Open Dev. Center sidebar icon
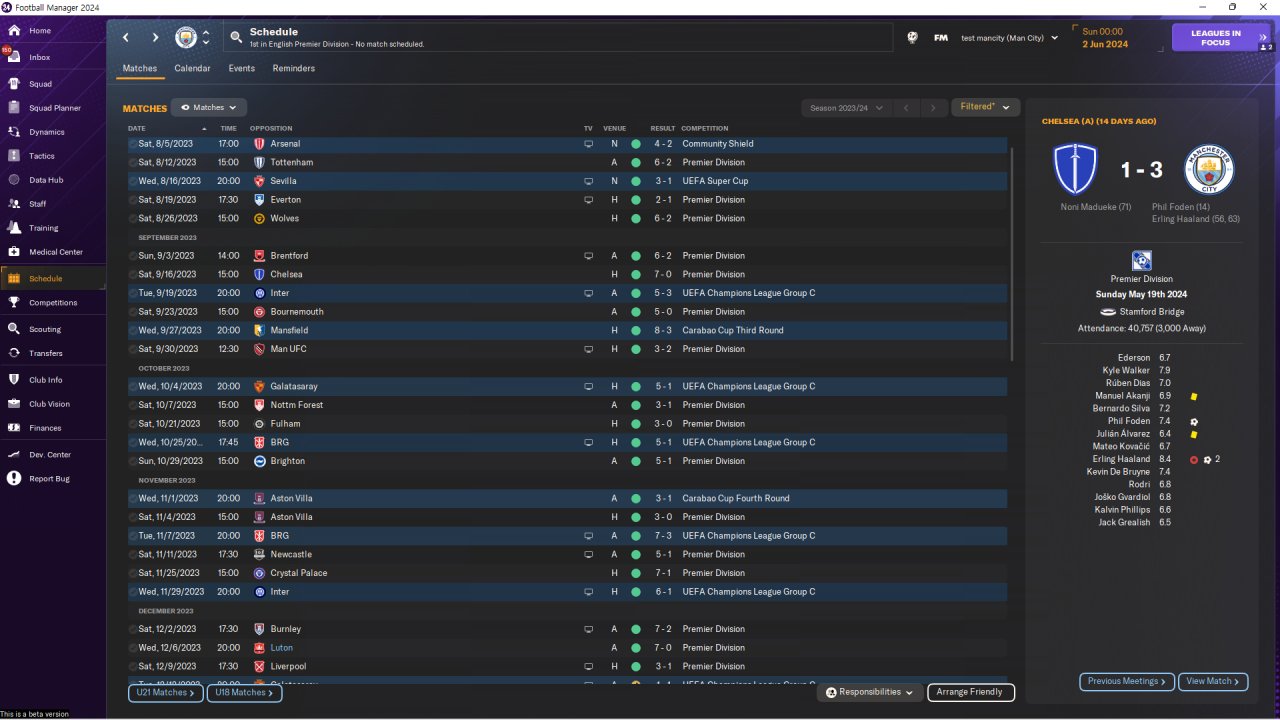 coord(14,455)
